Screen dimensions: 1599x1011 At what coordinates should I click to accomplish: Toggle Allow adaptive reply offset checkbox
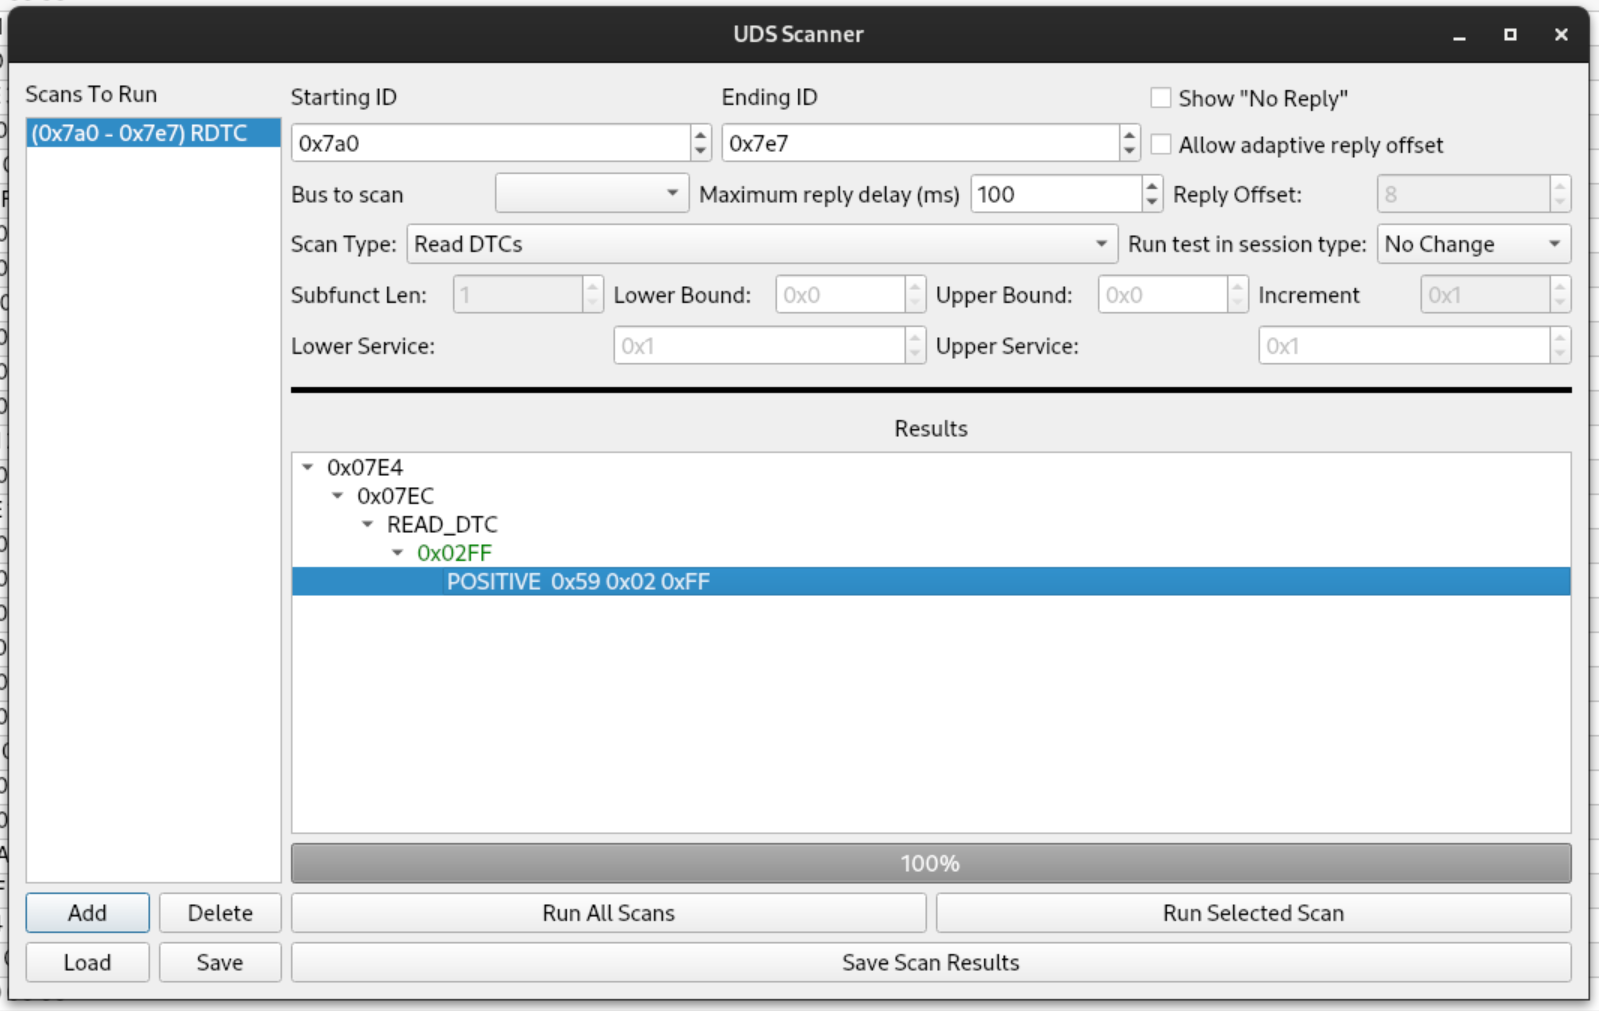coord(1161,145)
